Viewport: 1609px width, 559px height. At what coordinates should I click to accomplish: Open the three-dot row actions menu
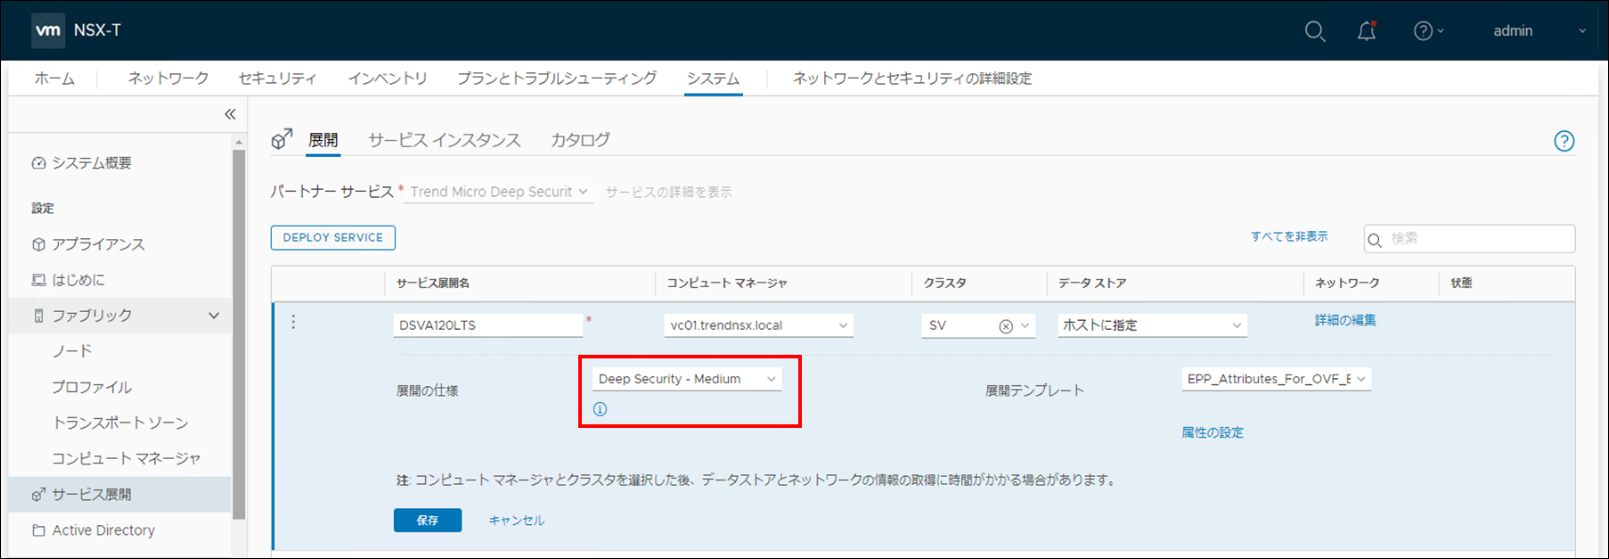(293, 322)
